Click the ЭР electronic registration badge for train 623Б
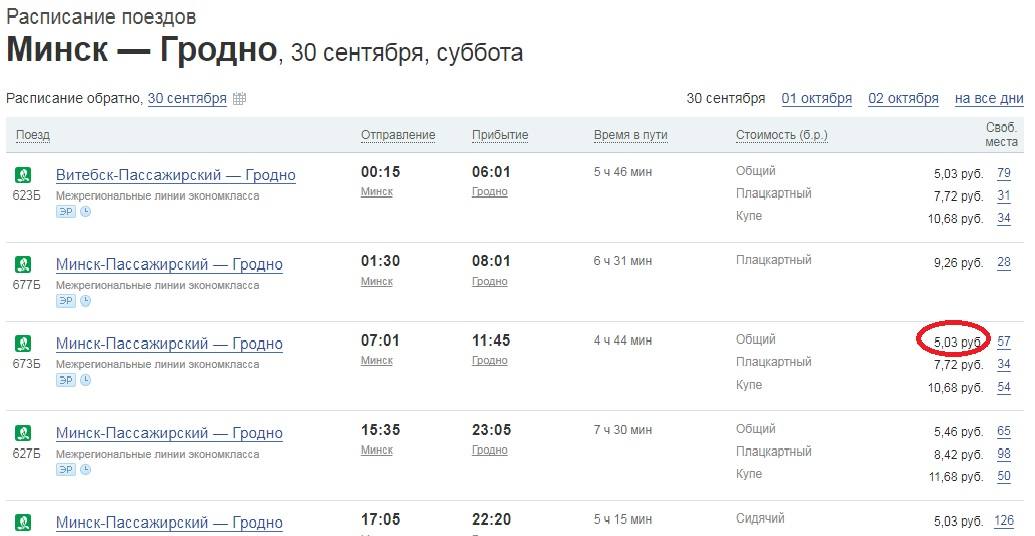Viewport: 1035px width, 536px height. tap(65, 212)
